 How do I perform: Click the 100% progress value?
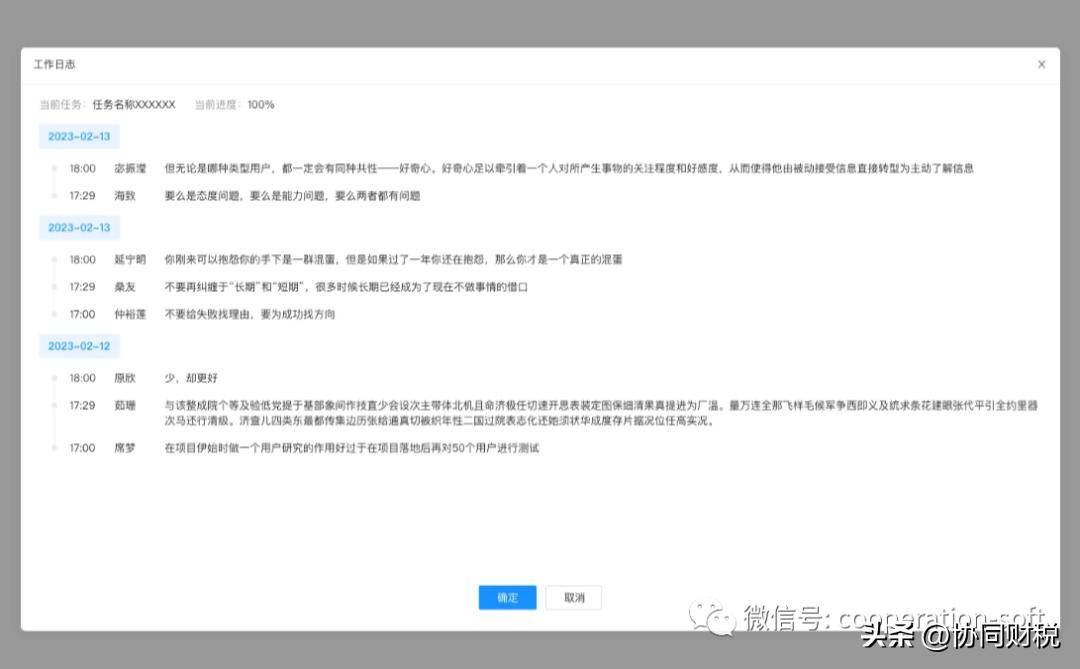tap(260, 104)
